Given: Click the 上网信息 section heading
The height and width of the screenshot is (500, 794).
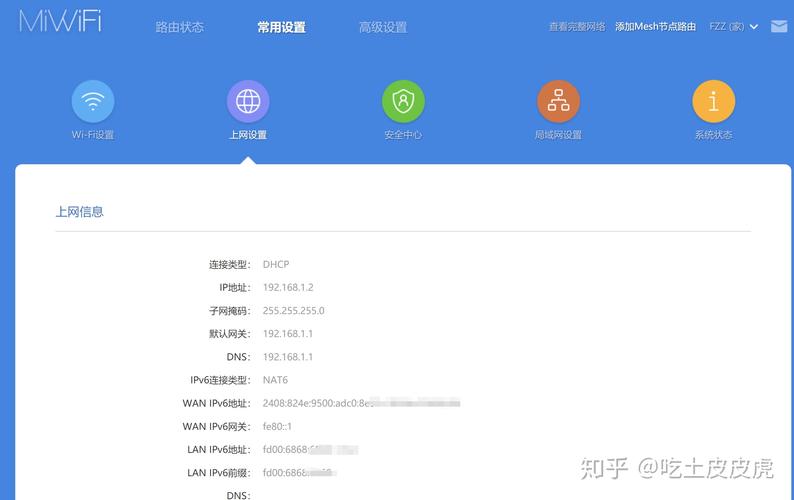Looking at the screenshot, I should tap(80, 212).
